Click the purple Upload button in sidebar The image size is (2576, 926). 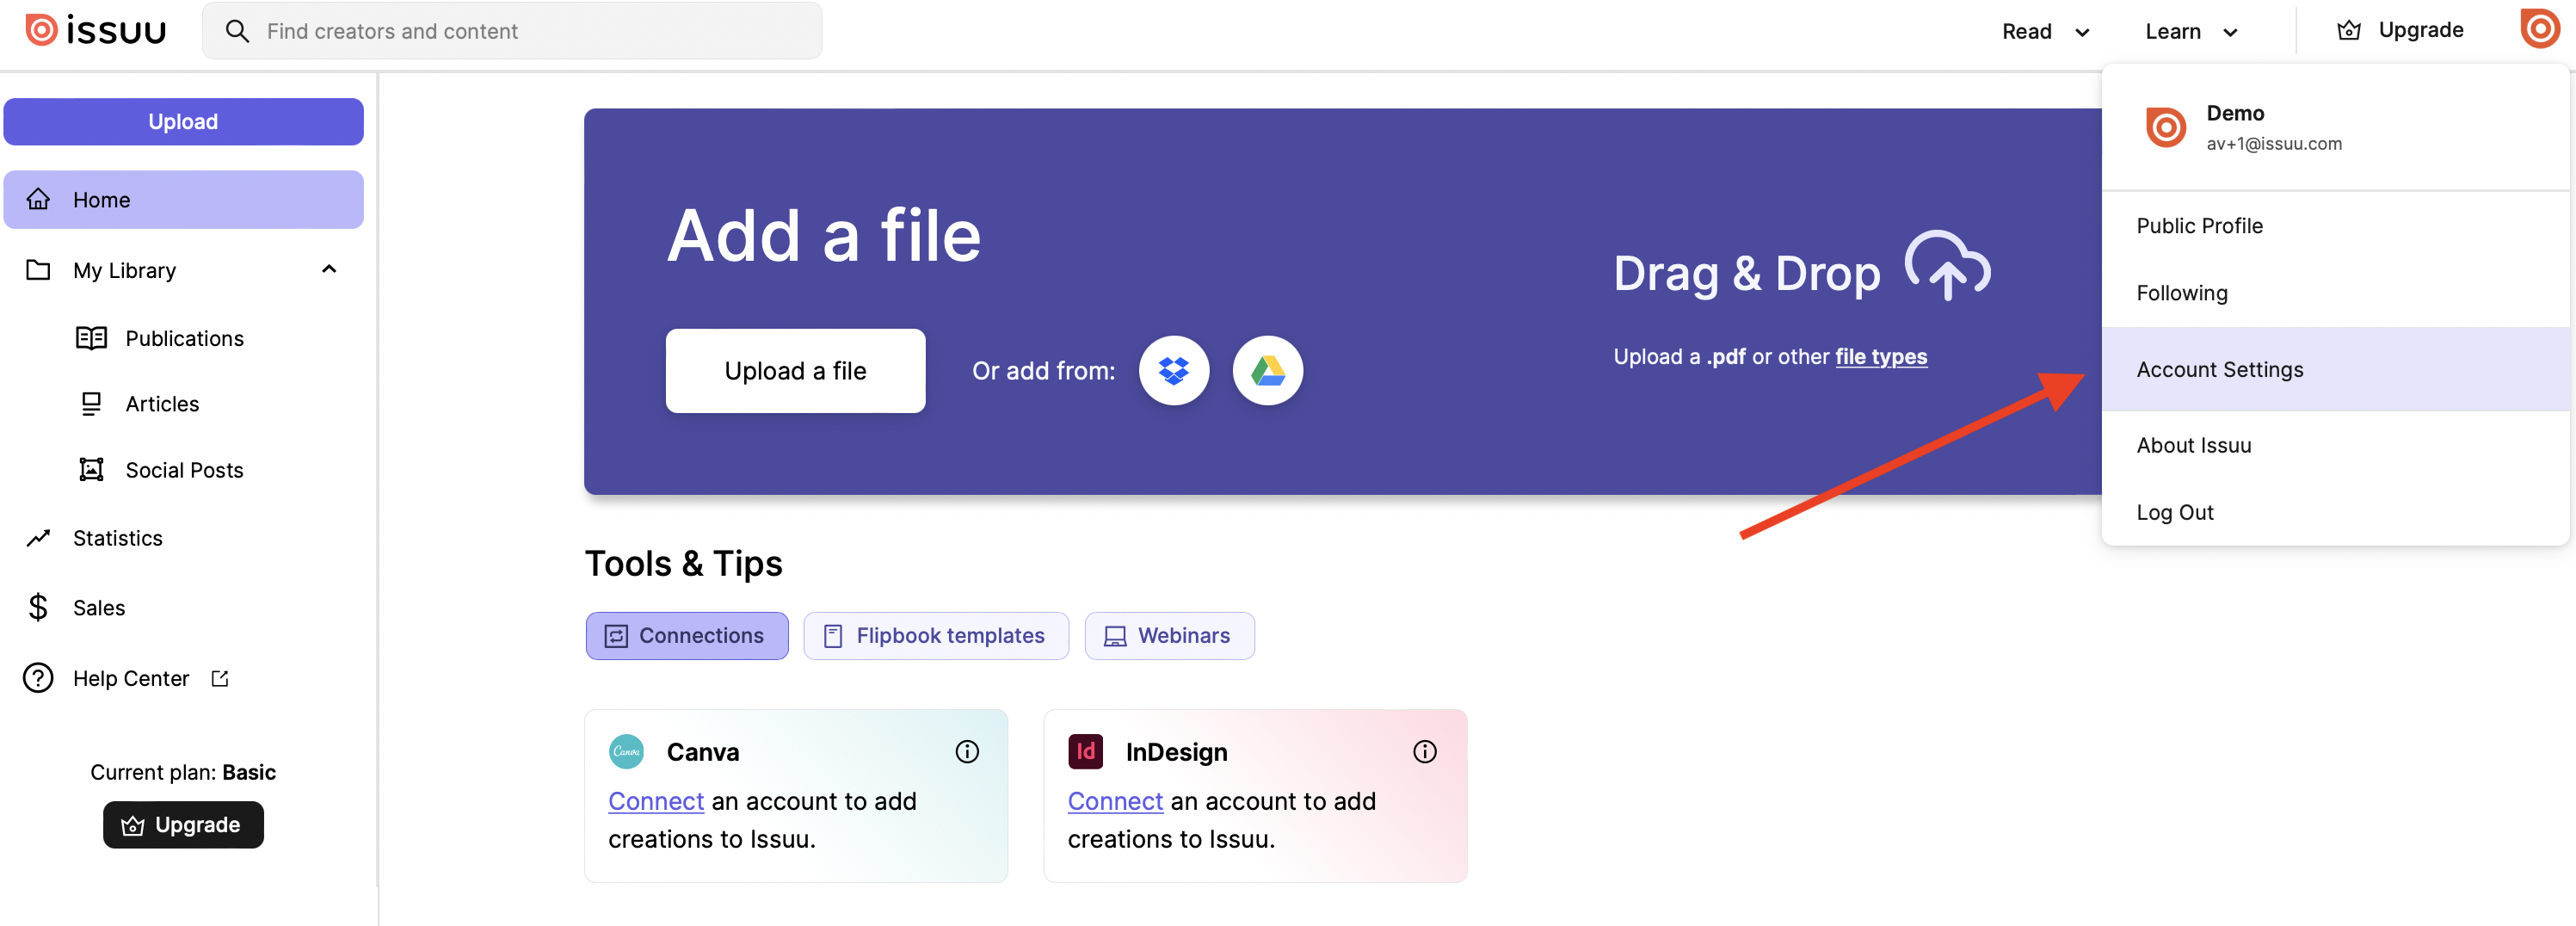point(183,122)
